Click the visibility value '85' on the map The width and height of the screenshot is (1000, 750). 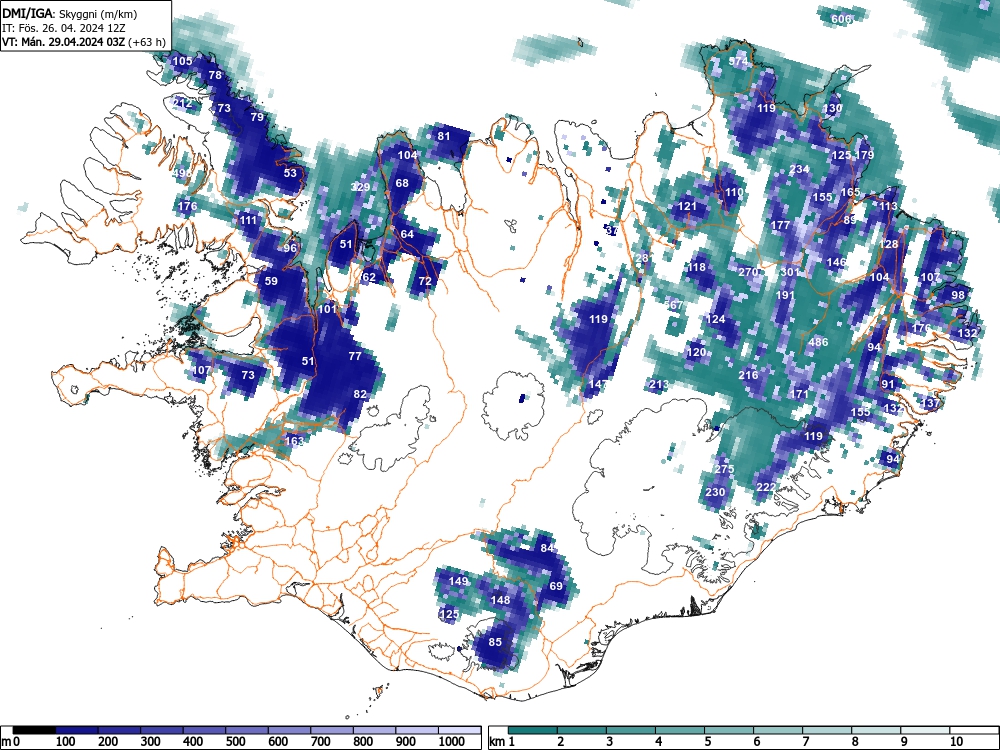coord(496,642)
